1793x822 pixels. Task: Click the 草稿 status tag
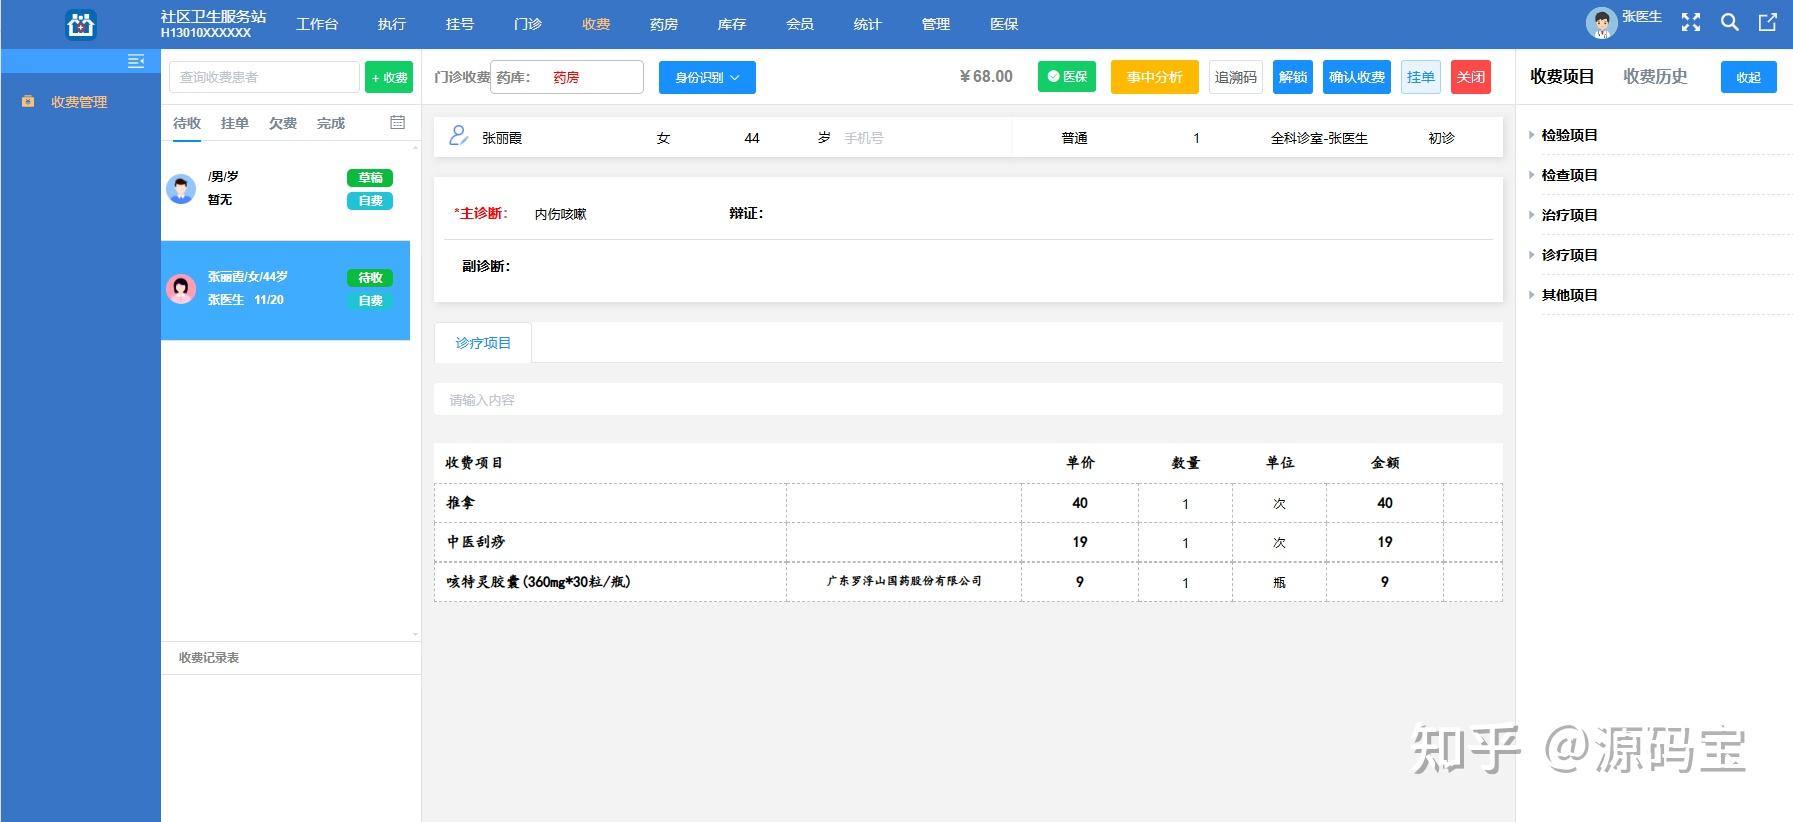[370, 178]
